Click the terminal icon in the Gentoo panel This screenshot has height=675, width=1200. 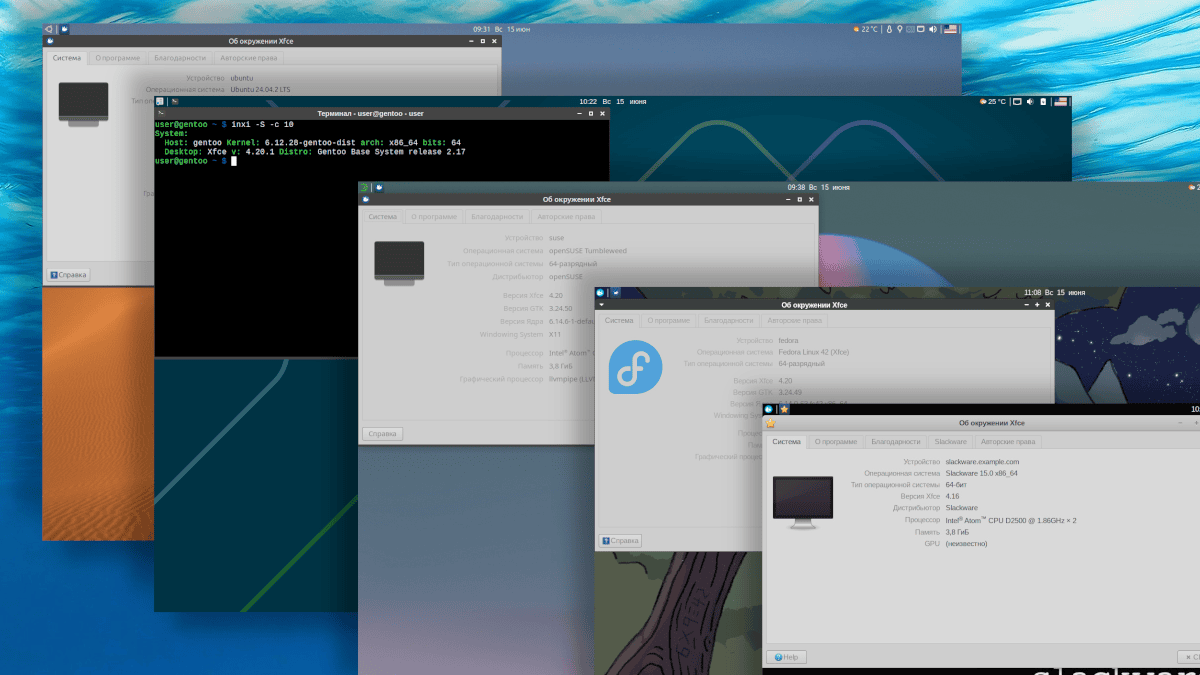(174, 101)
